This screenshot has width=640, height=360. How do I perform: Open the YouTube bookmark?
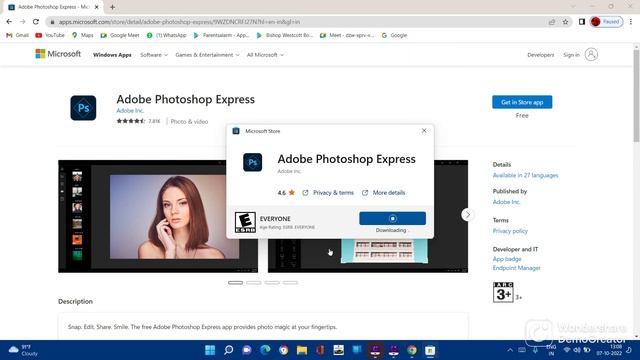pyautogui.click(x=50, y=36)
